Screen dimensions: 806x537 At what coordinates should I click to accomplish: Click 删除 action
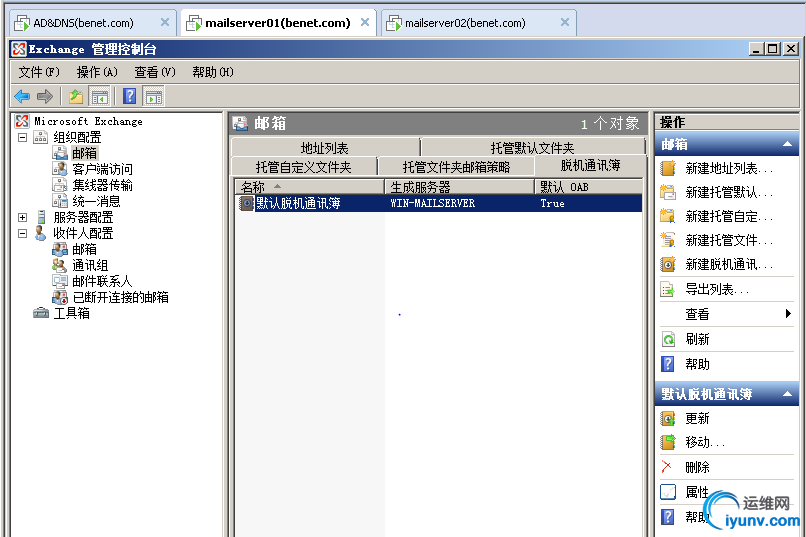point(698,467)
